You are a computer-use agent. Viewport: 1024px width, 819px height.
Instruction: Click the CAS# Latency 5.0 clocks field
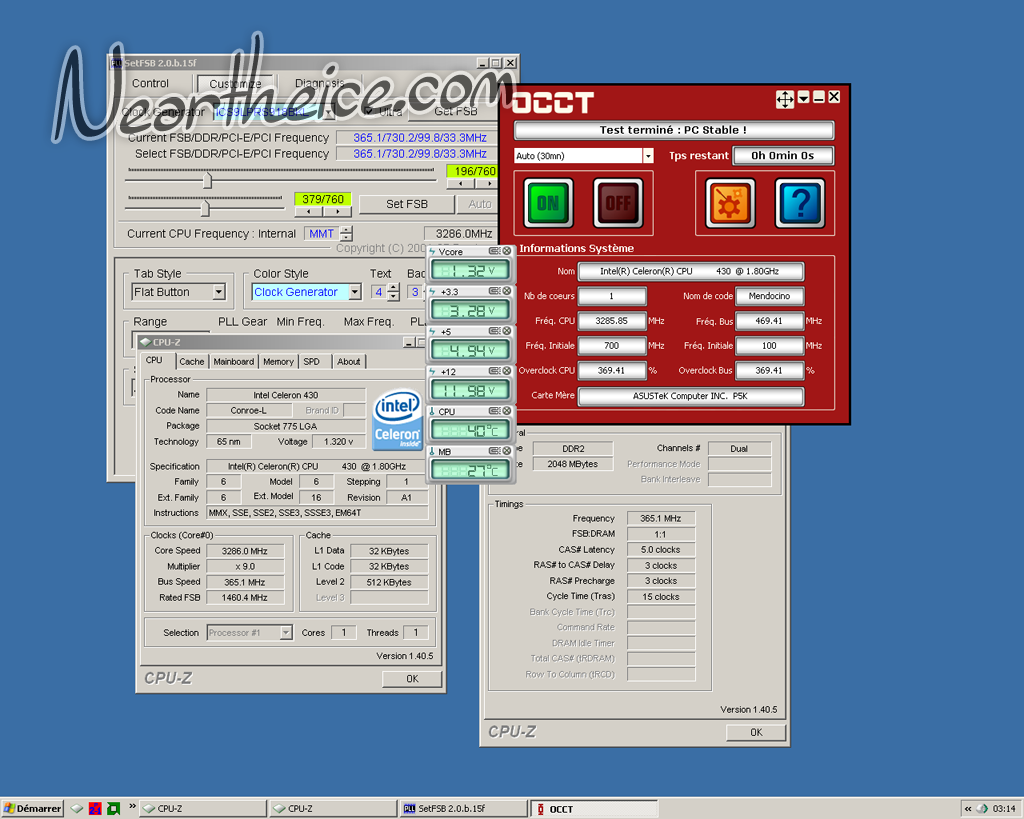coord(660,550)
